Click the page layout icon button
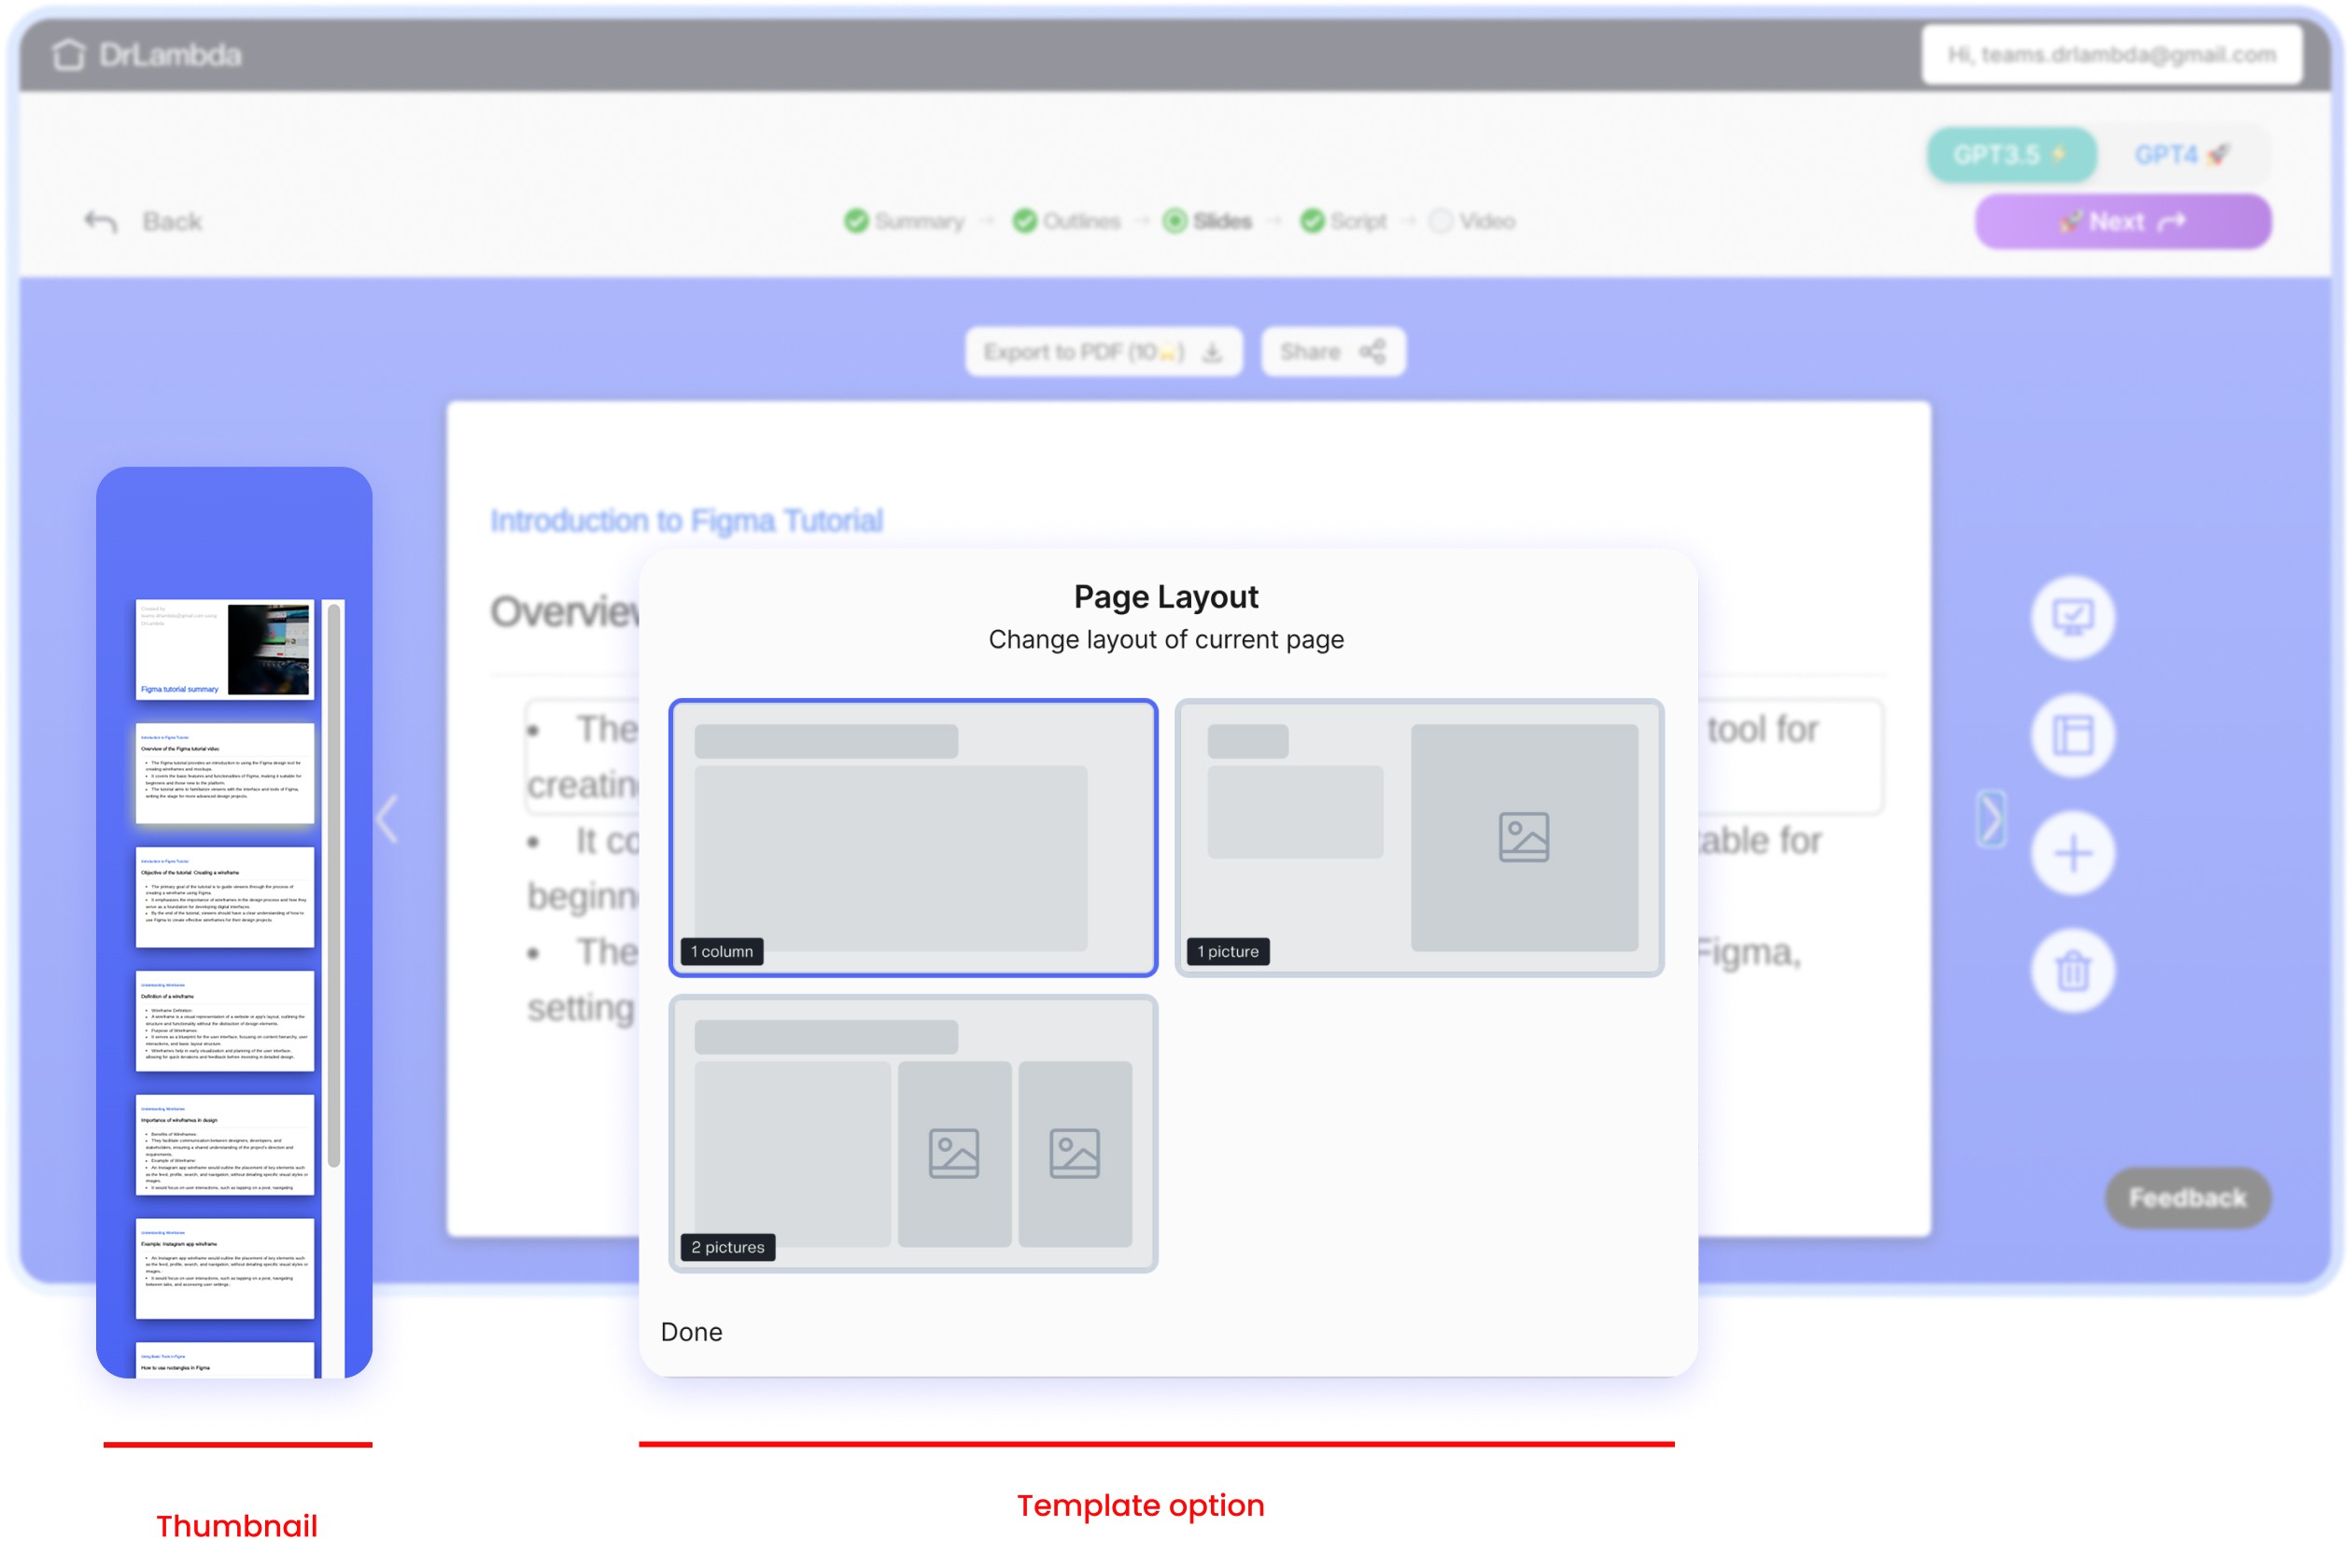This screenshot has width=2349, height=1568. pos(2072,735)
